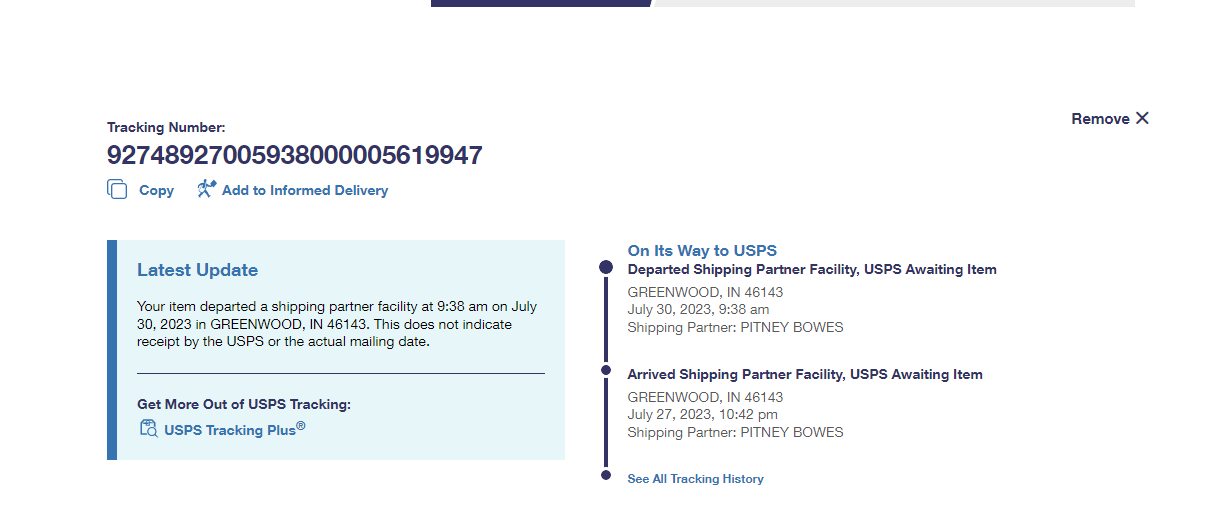Click the timeline dot beside See All Tracking History
This screenshot has width=1208, height=512.
(605, 475)
